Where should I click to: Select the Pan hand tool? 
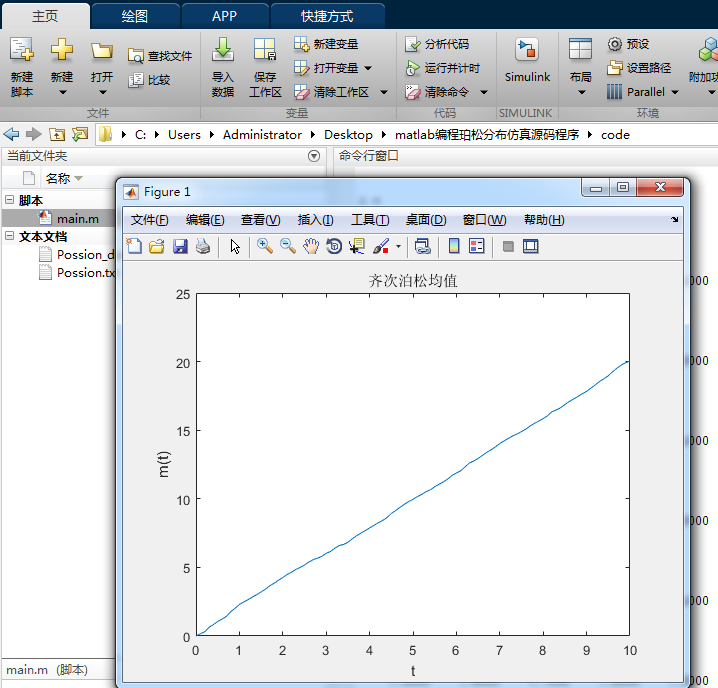pyautogui.click(x=311, y=246)
